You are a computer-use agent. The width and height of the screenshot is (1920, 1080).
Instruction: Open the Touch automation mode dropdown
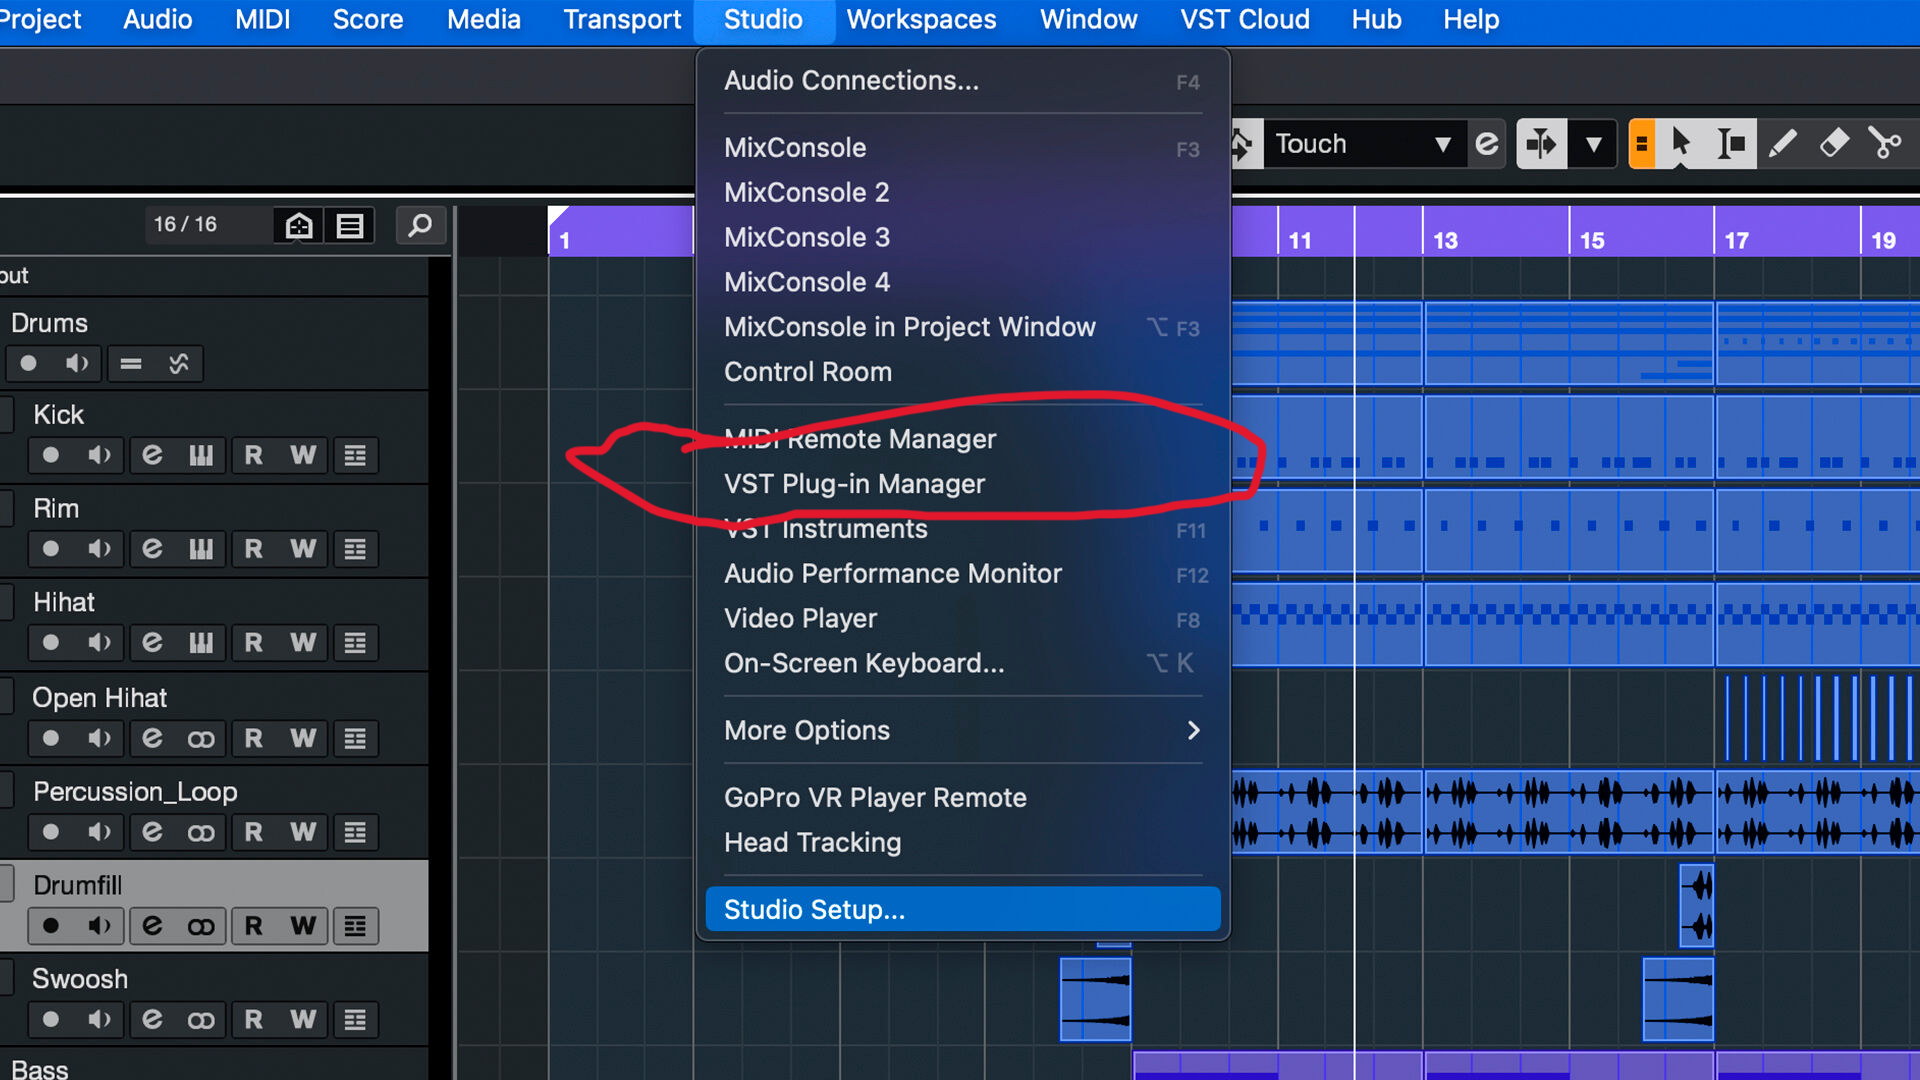click(1364, 144)
